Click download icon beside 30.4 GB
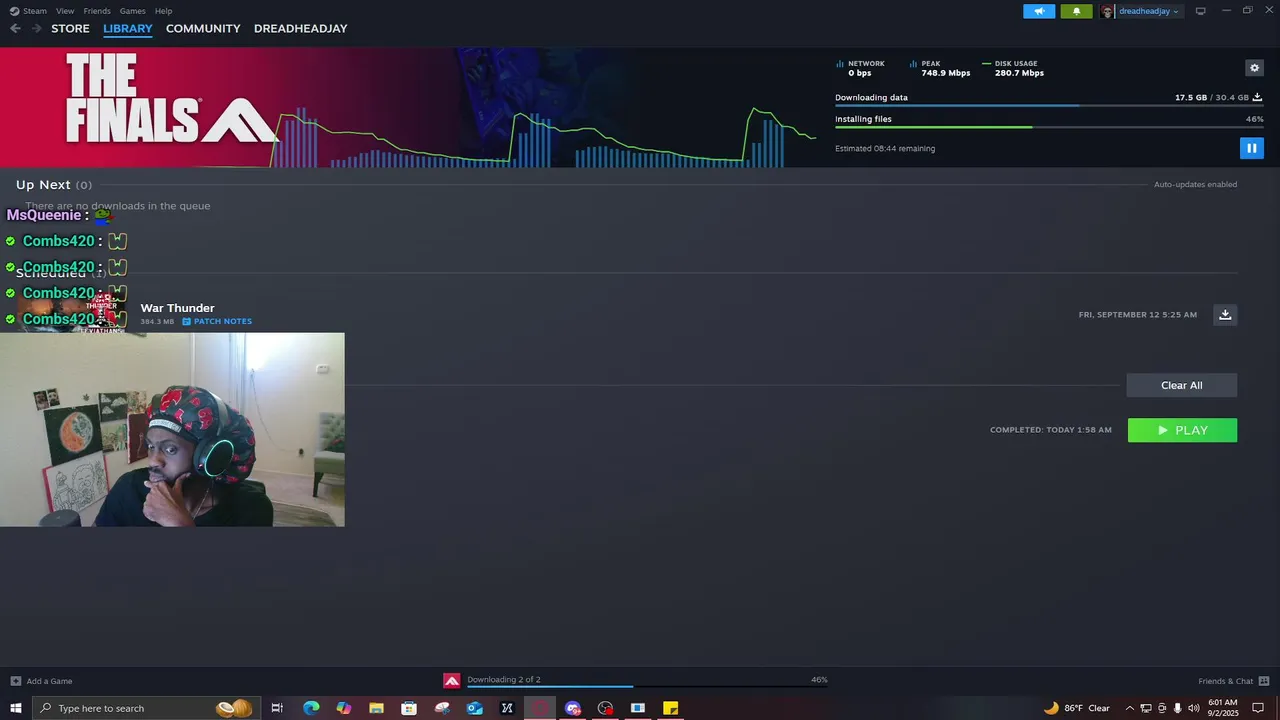The image size is (1280, 720). pyautogui.click(x=1257, y=97)
